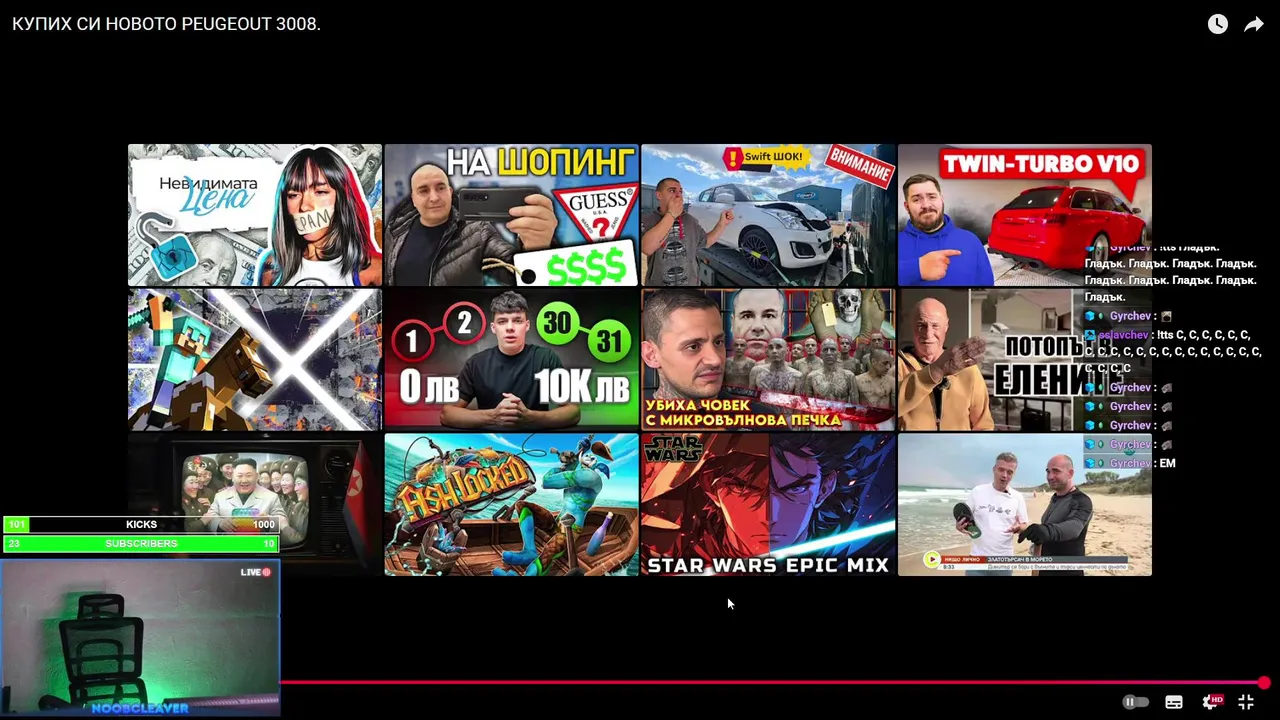Open УБИХА ЧОВЕК С МИКРОВЪЛНОВА ПЕЧКА video
Screen dimensions: 1280x720
768,360
